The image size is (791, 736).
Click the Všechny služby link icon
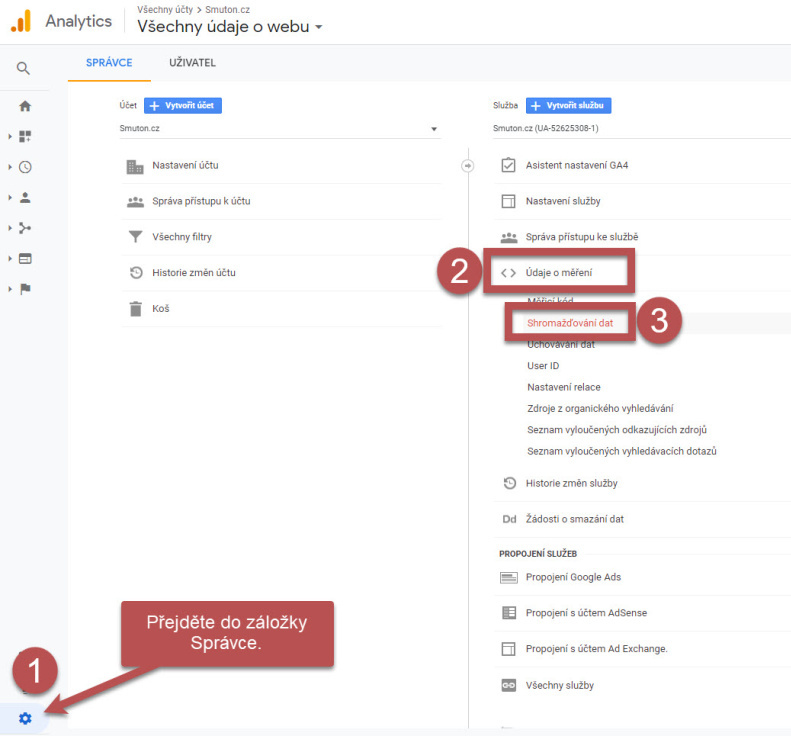click(x=508, y=685)
